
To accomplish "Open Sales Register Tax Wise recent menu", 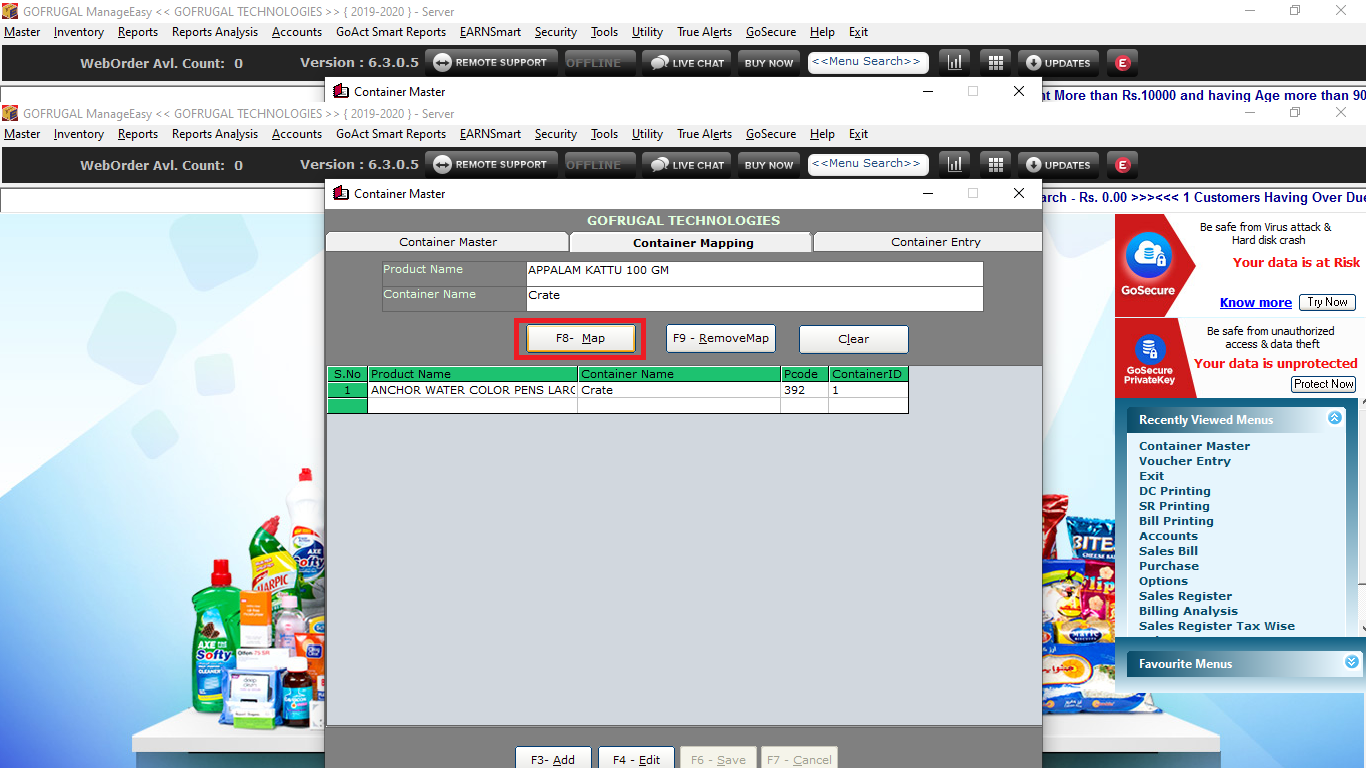I will 1217,626.
